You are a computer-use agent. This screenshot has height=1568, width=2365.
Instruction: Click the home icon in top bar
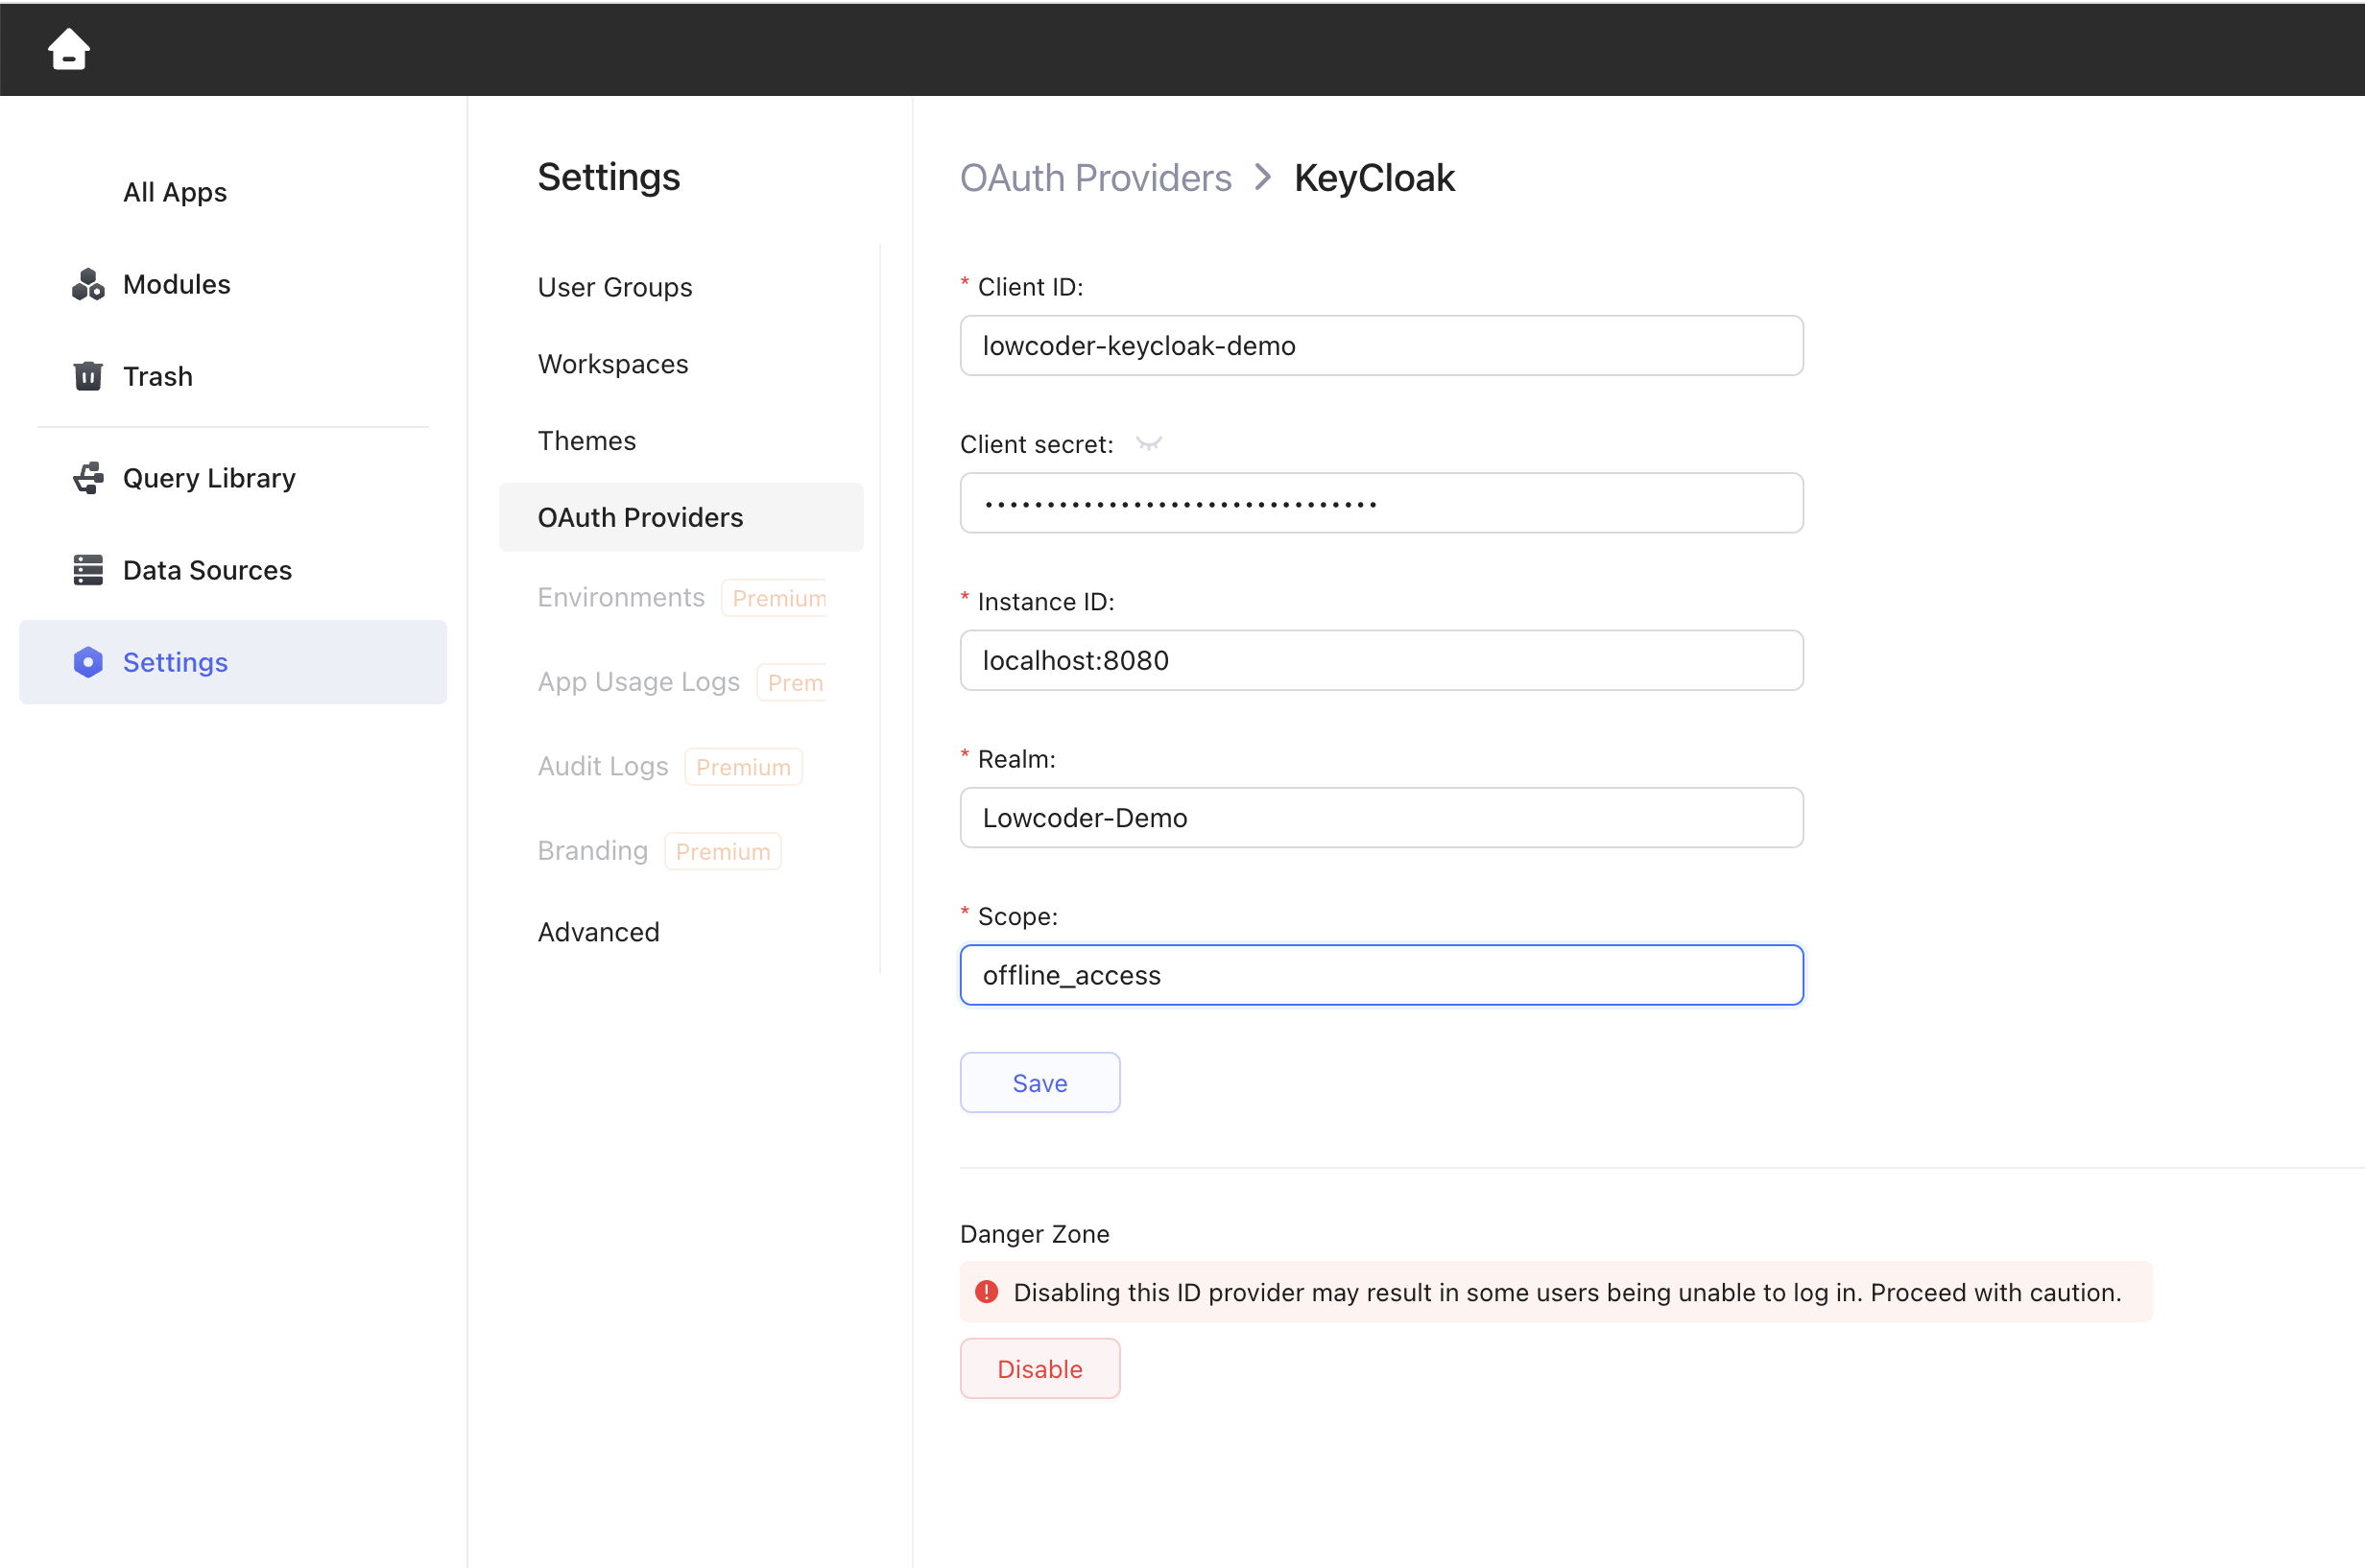68,49
